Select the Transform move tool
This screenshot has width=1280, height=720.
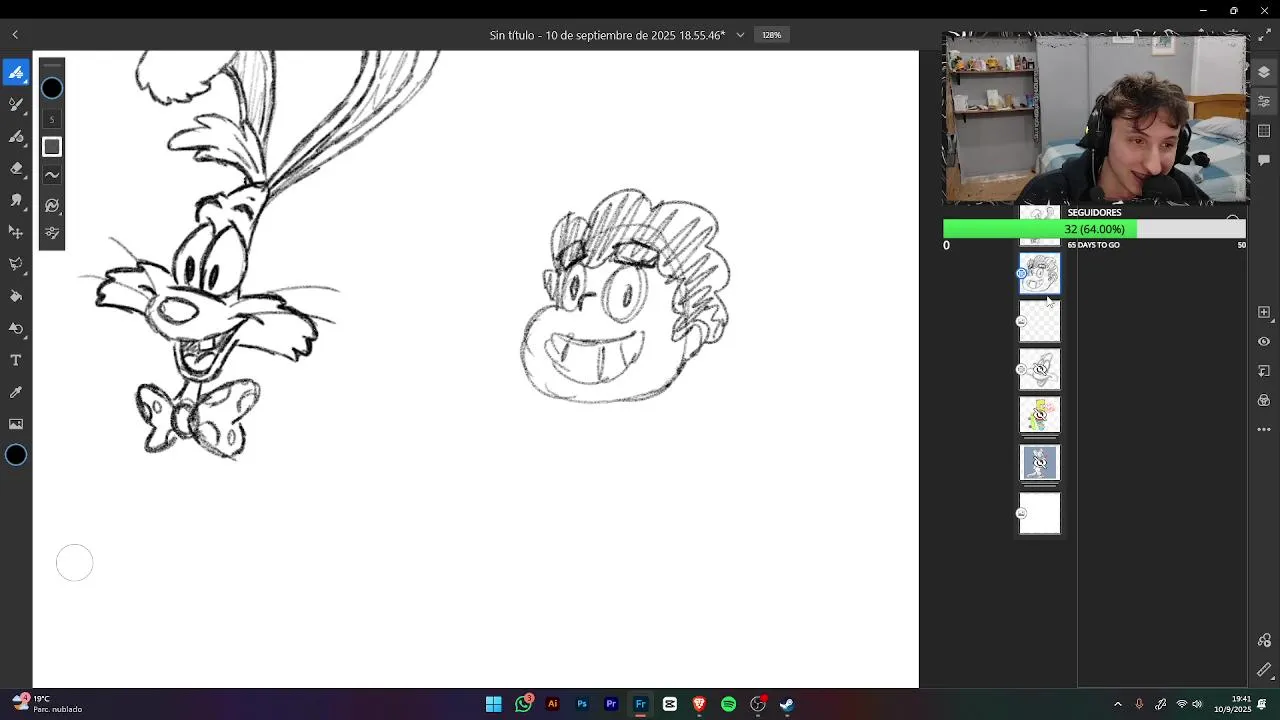[16, 233]
